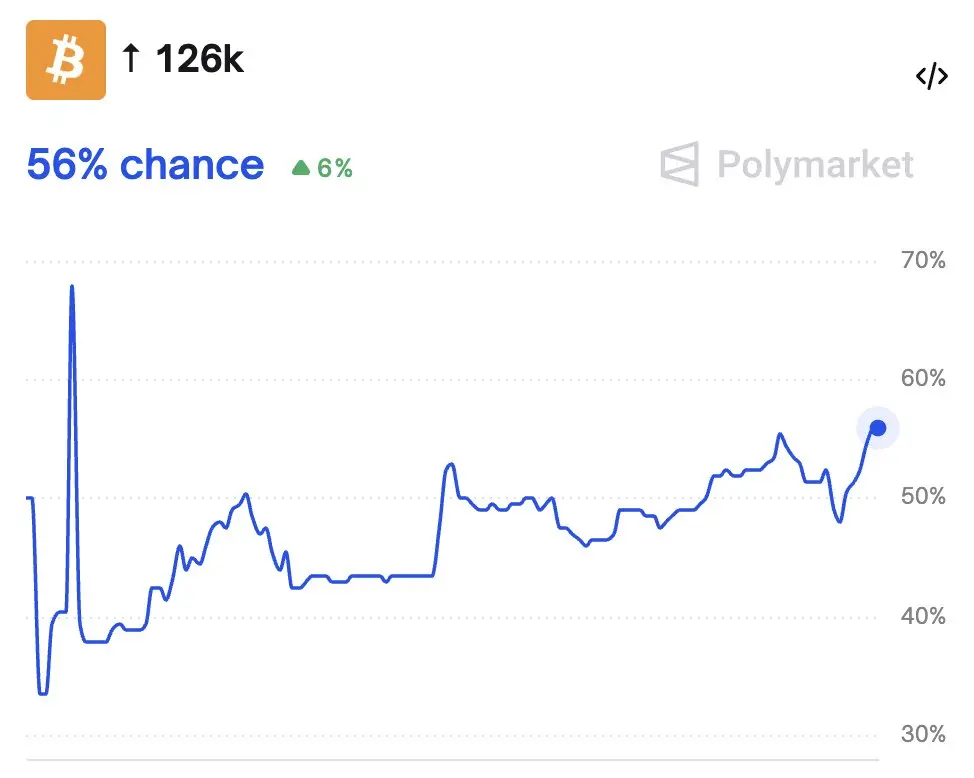Click the 126k market title

(199, 59)
